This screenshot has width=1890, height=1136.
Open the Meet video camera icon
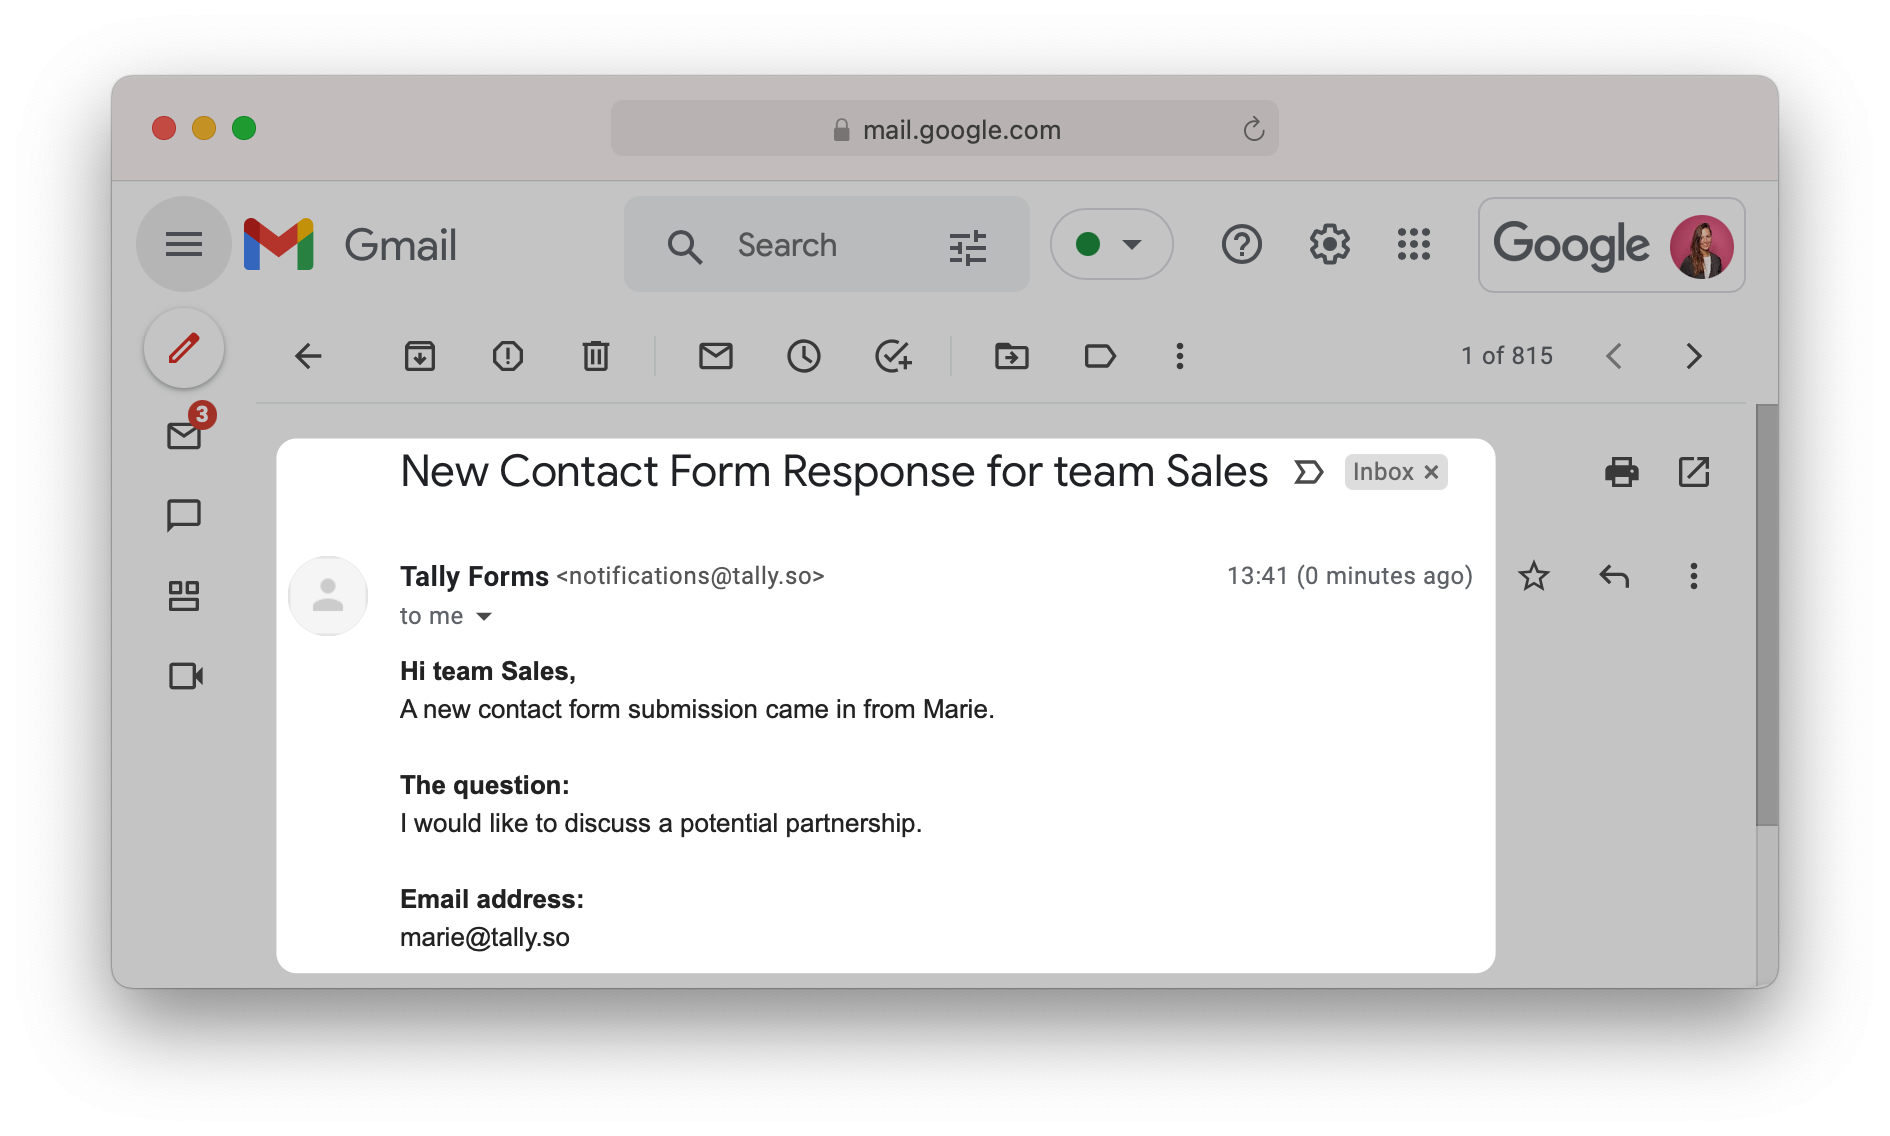186,676
